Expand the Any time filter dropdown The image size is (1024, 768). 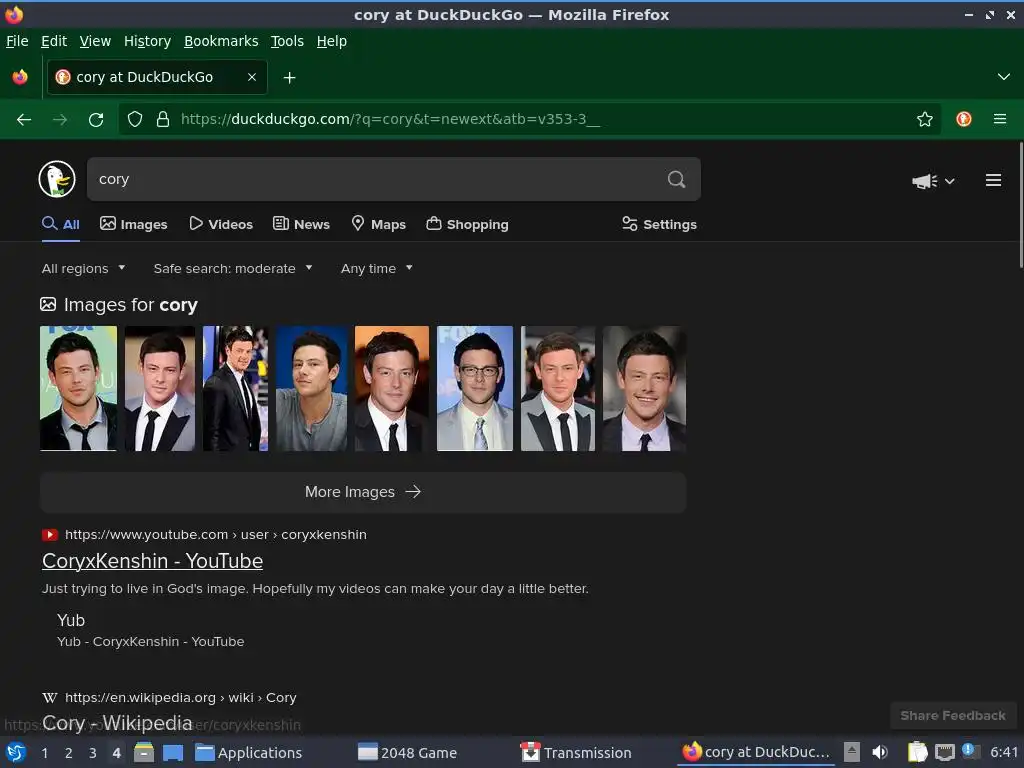[x=377, y=268]
